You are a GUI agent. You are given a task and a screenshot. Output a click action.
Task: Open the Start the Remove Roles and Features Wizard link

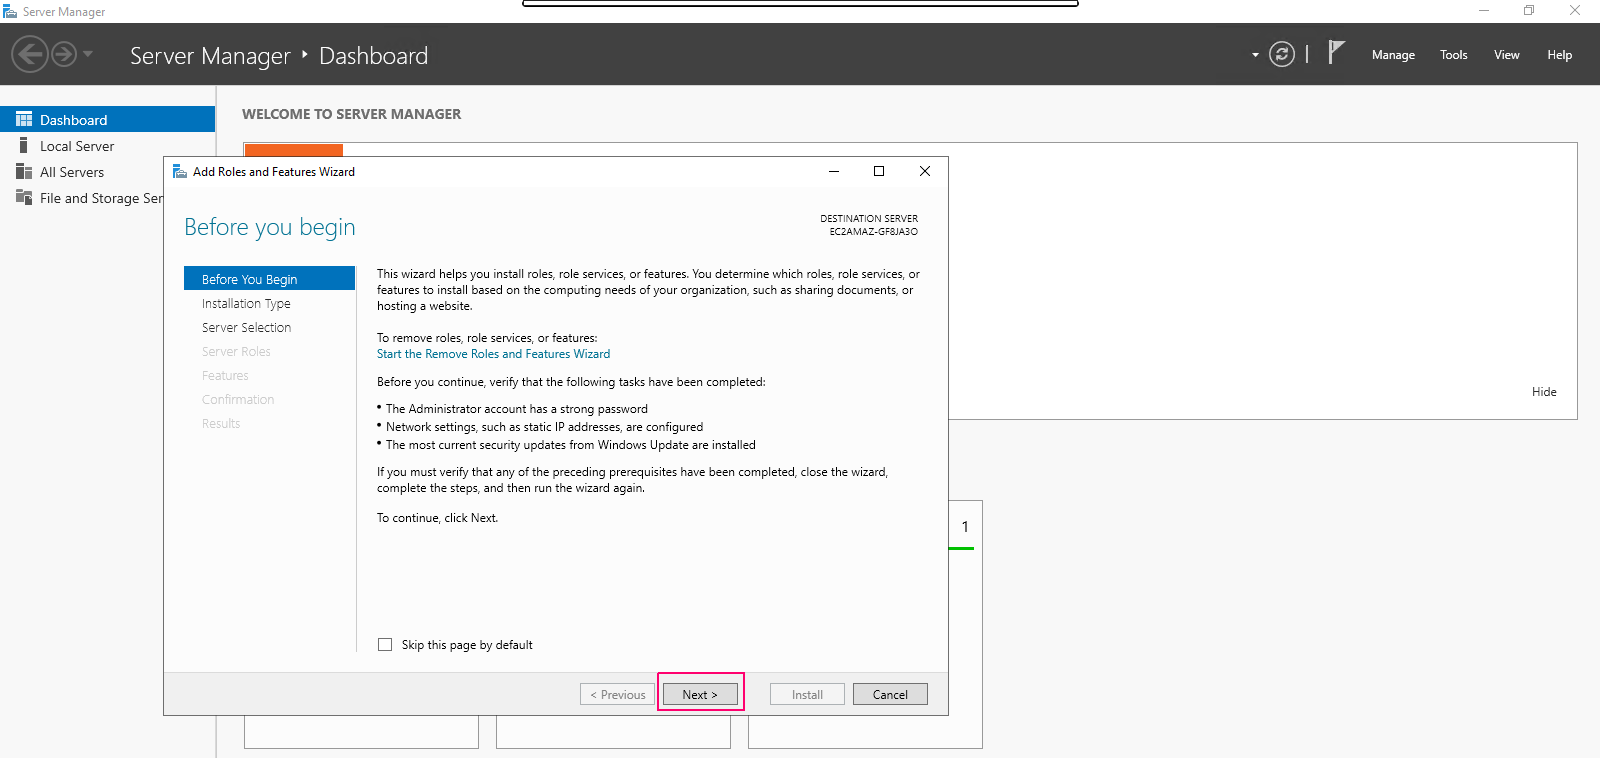tap(493, 354)
